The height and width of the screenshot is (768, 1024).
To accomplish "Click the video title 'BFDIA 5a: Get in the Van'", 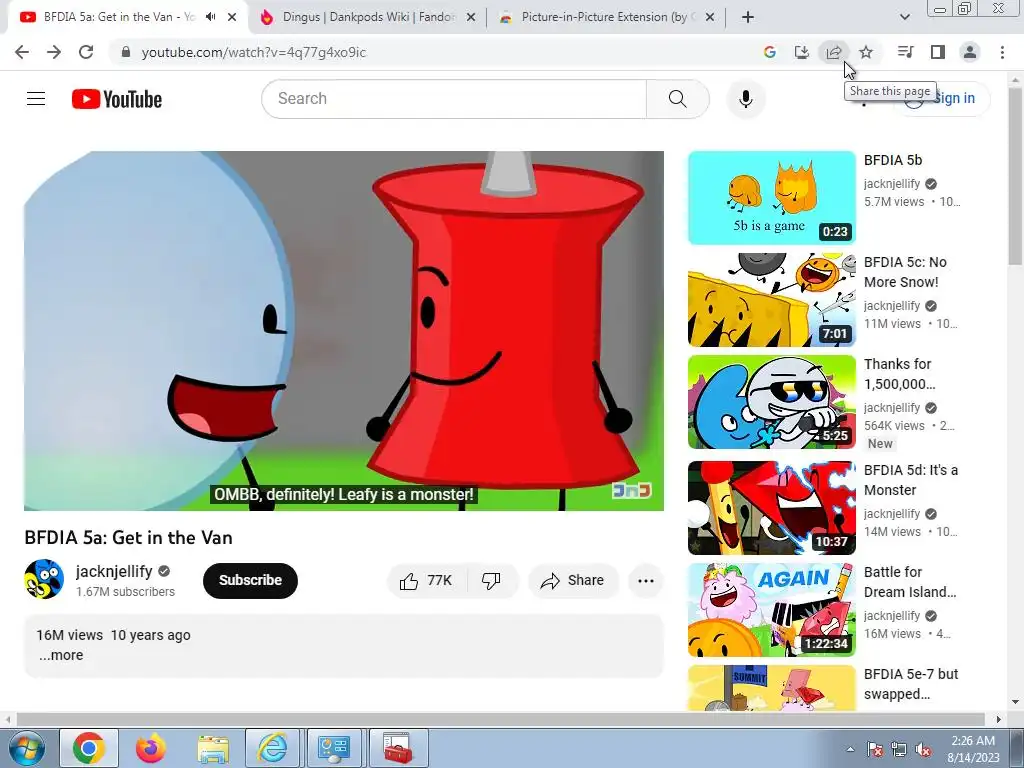I will [128, 537].
